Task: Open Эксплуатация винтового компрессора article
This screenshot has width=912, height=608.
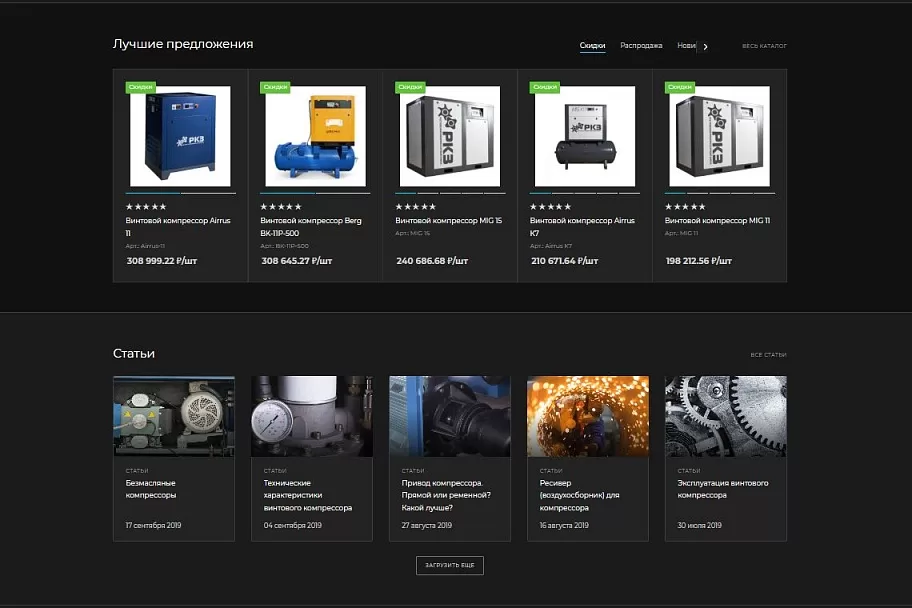Action: pos(723,489)
